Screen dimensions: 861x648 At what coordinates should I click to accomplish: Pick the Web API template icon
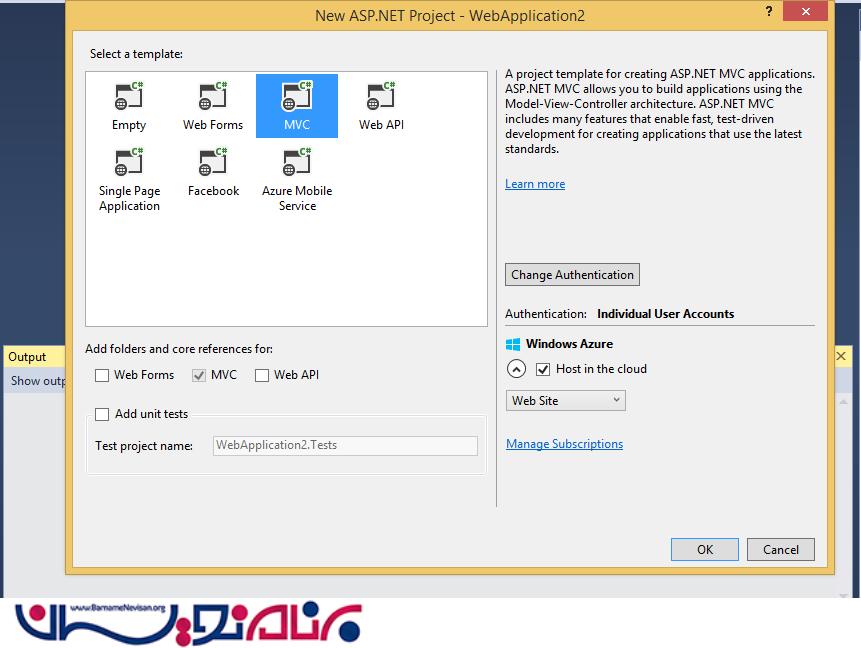pyautogui.click(x=381, y=98)
